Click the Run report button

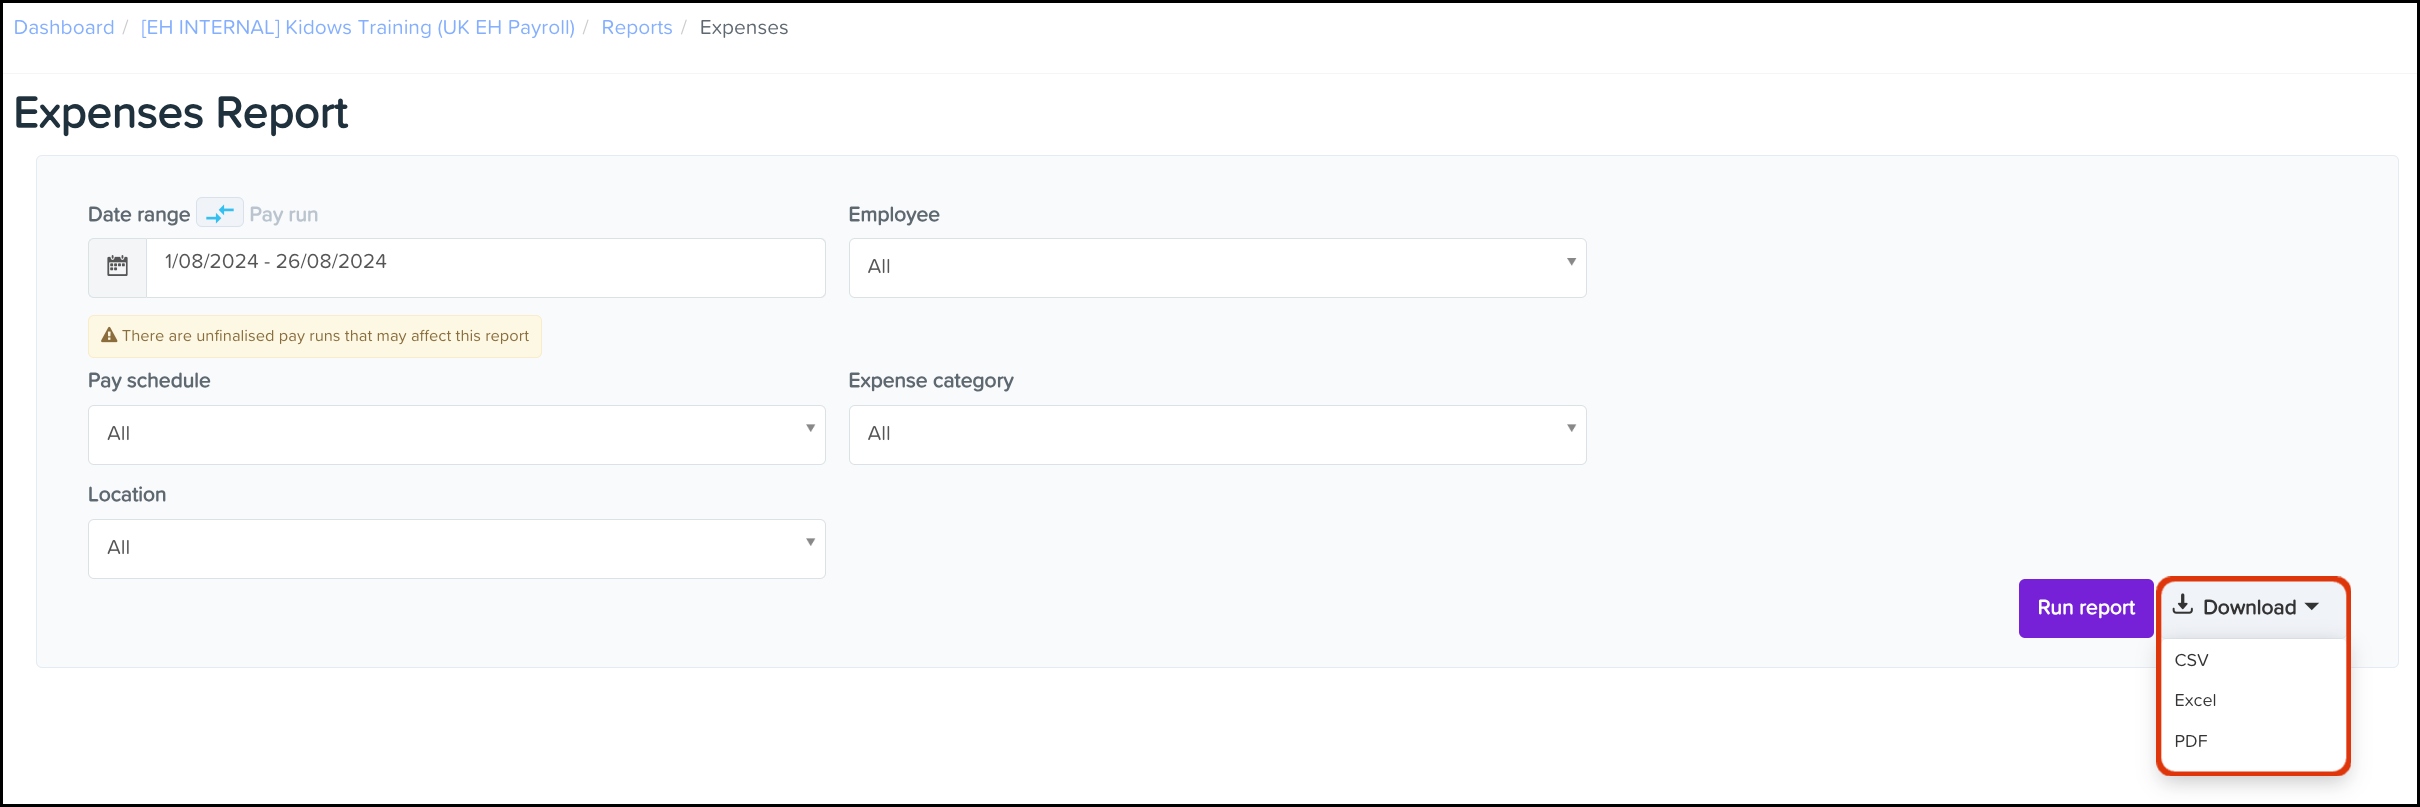click(2086, 608)
